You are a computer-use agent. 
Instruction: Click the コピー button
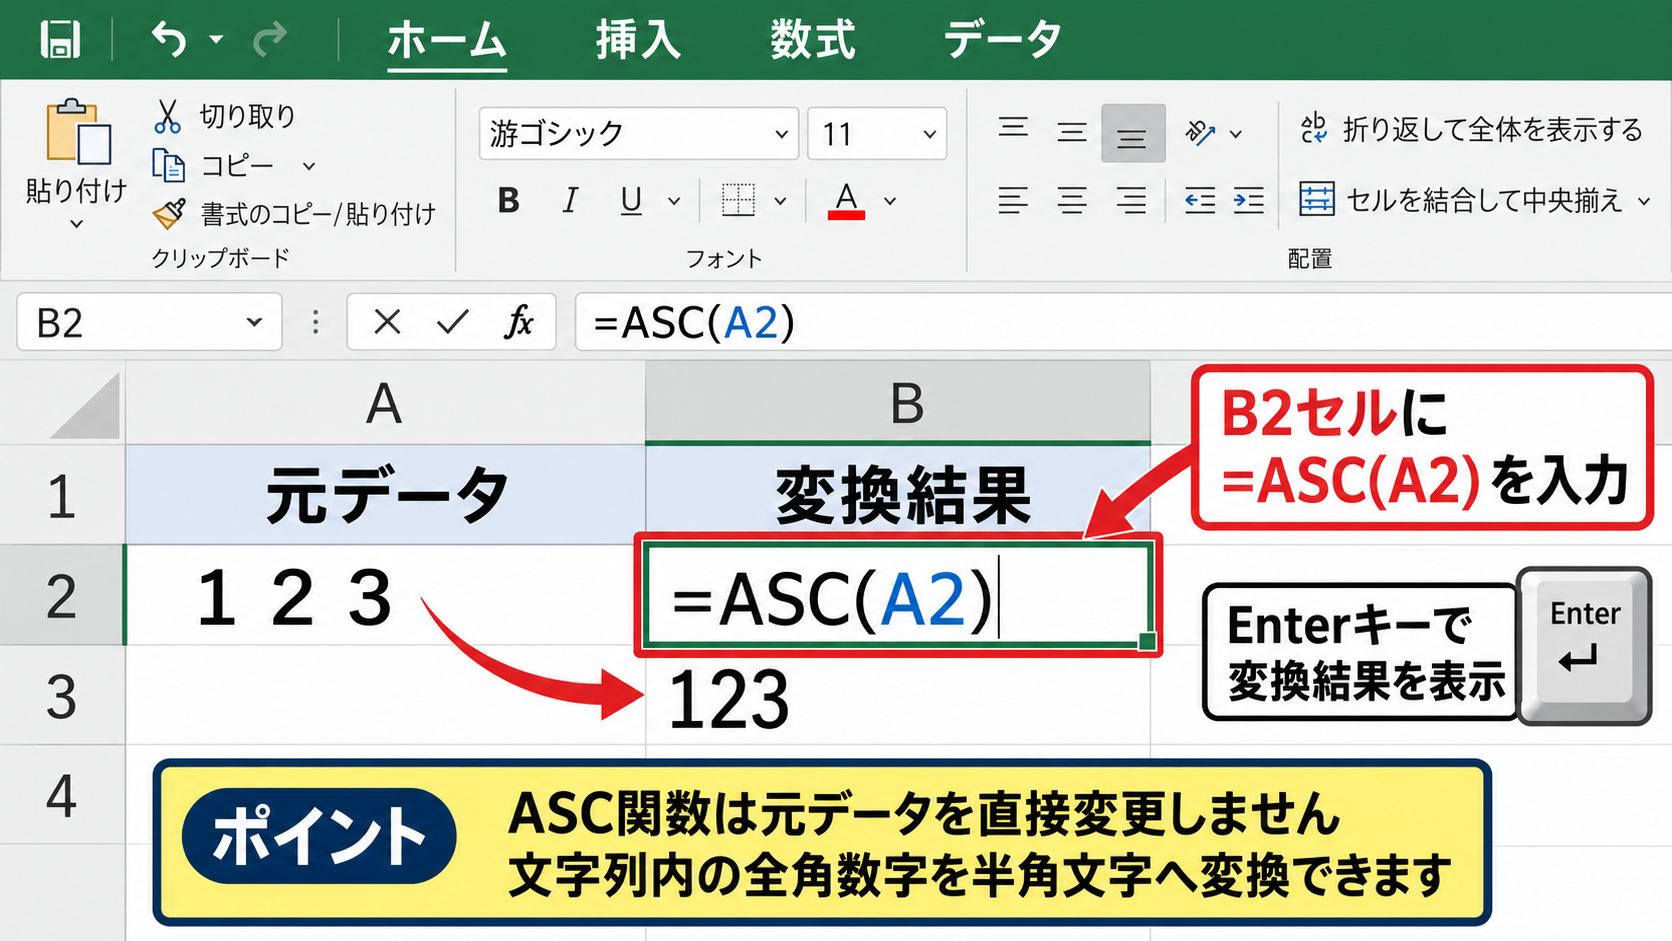coord(213,165)
